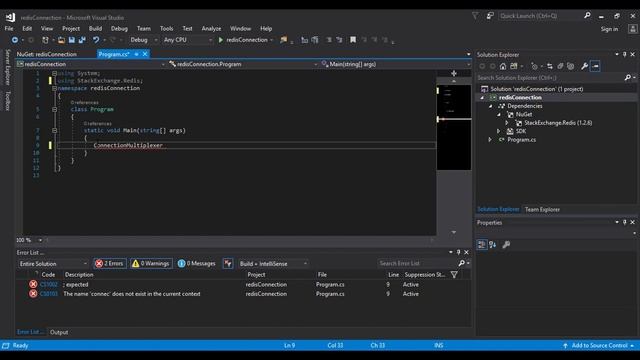The height and width of the screenshot is (360, 640).
Task: Switch to the NuGet: redisConnection tab
Action: pyautogui.click(x=47, y=54)
